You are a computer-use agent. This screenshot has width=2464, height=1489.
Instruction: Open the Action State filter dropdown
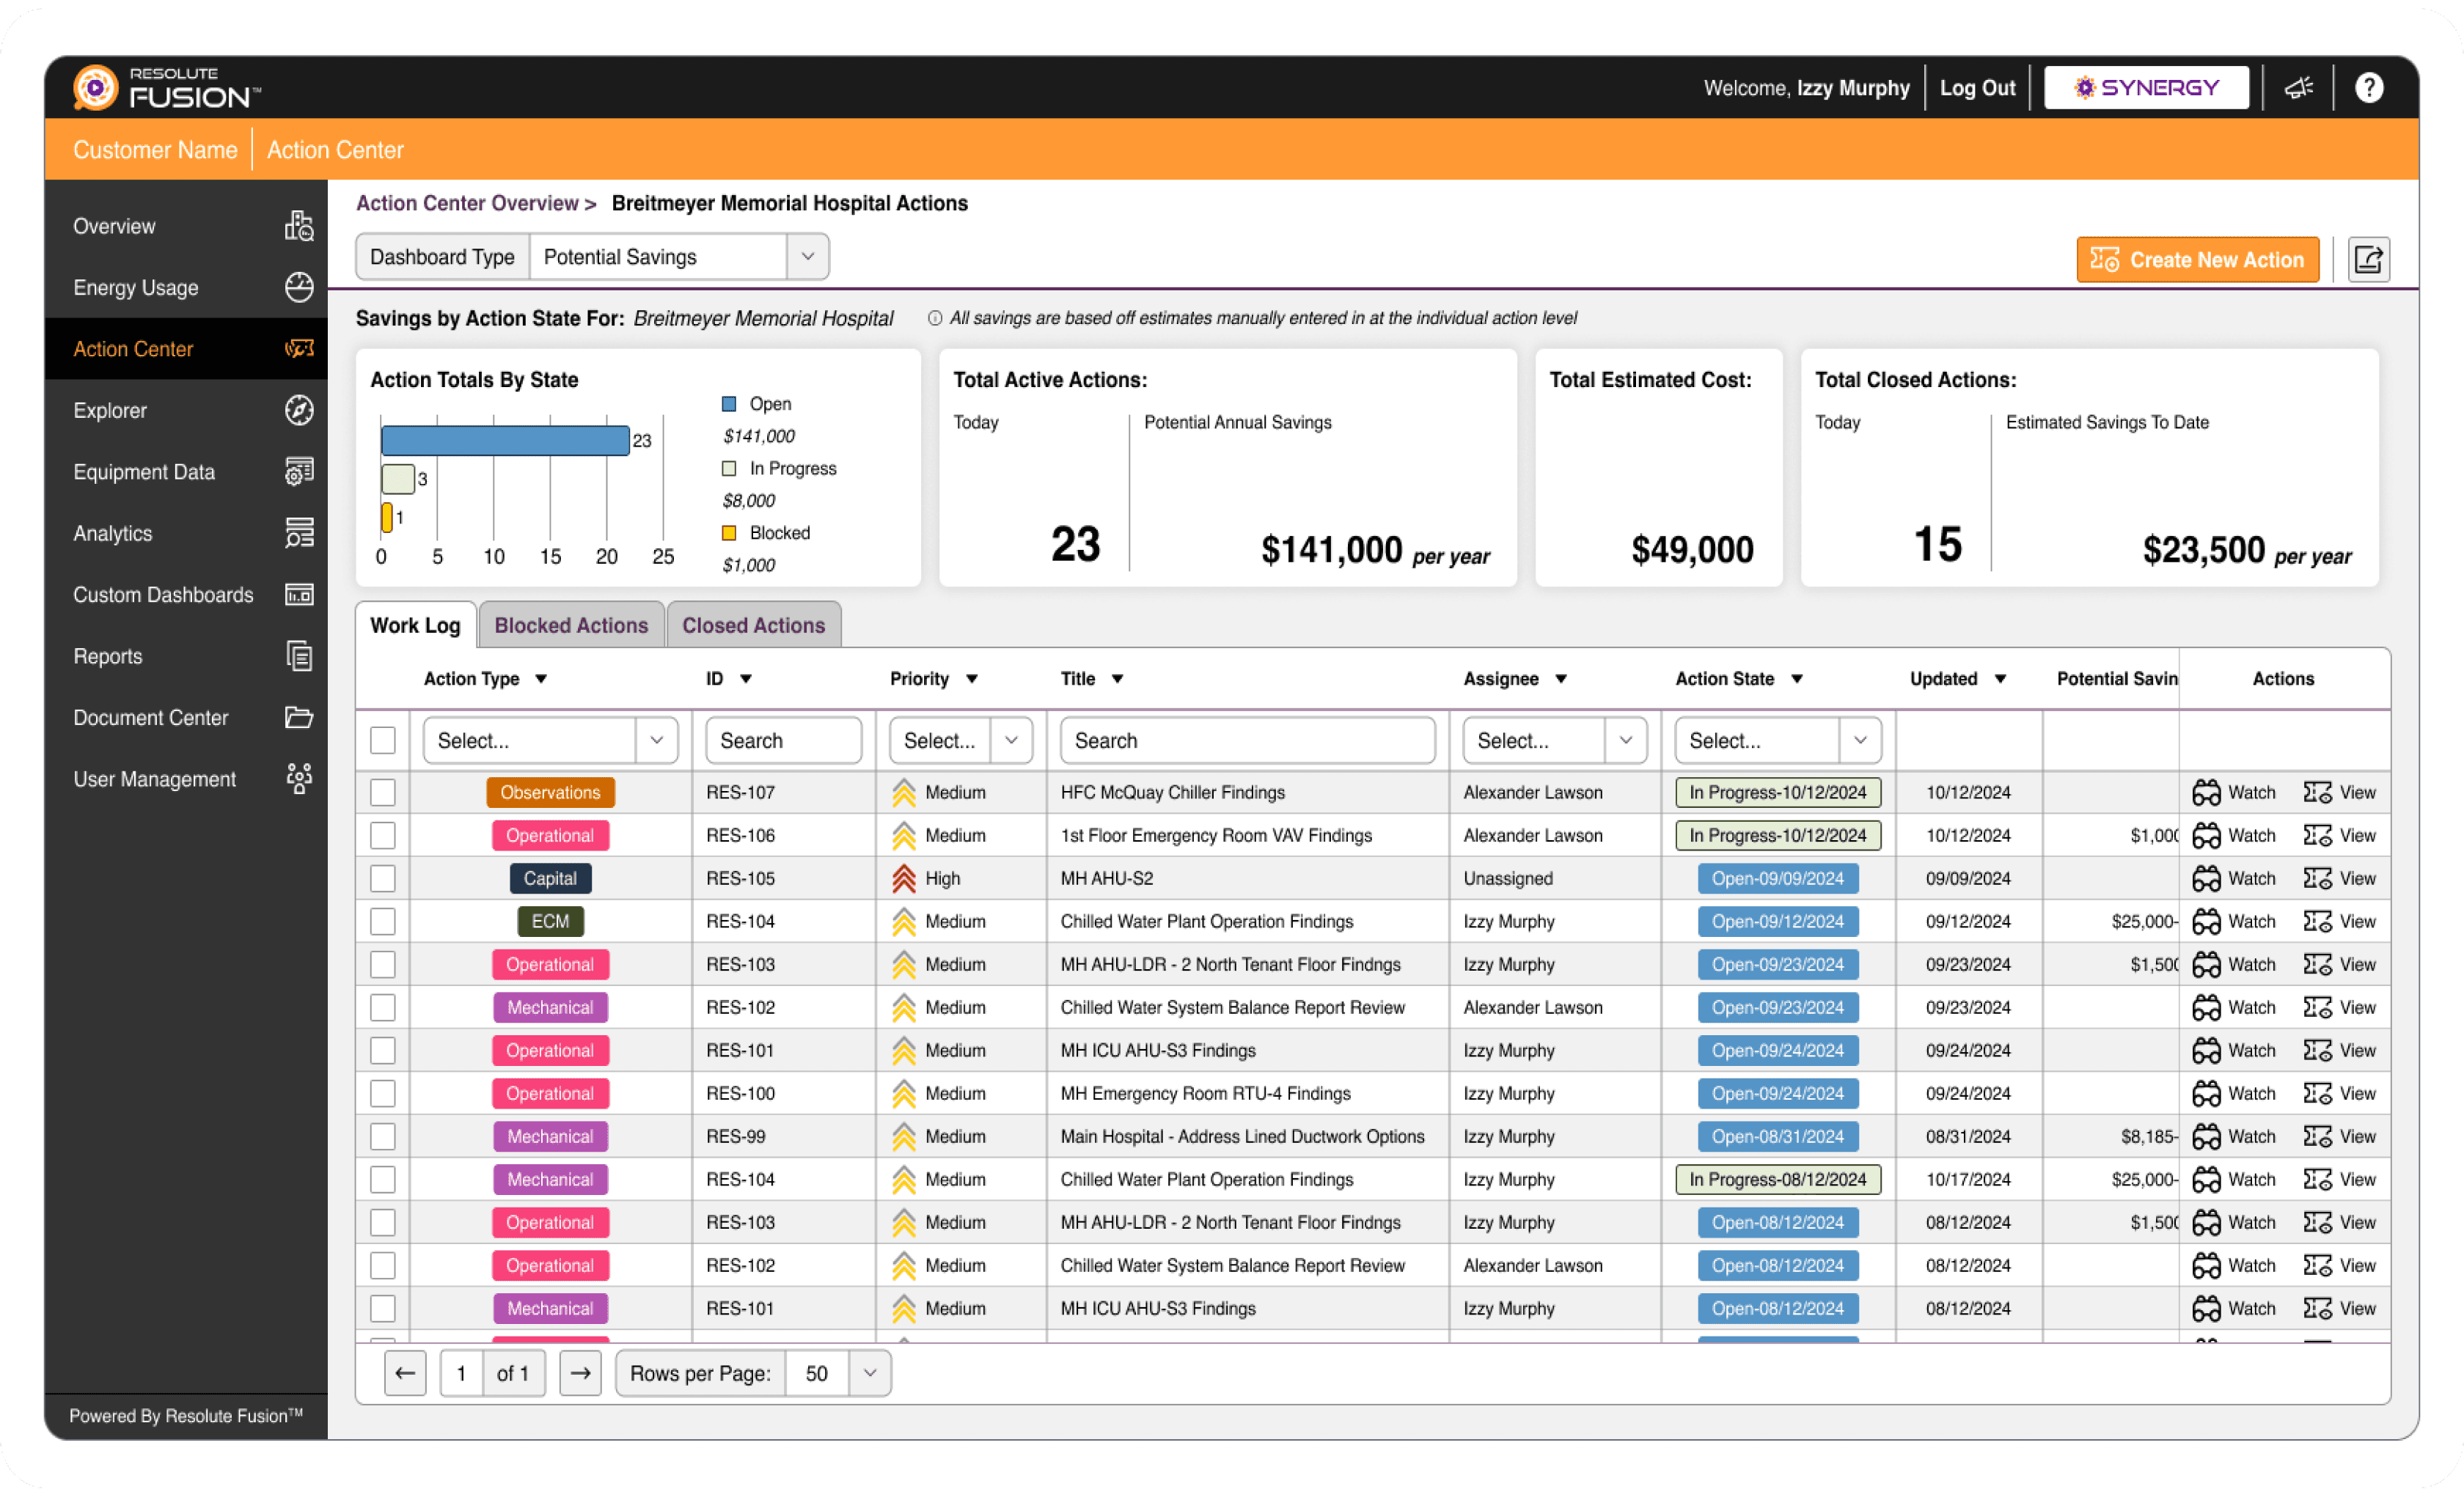click(x=1859, y=741)
